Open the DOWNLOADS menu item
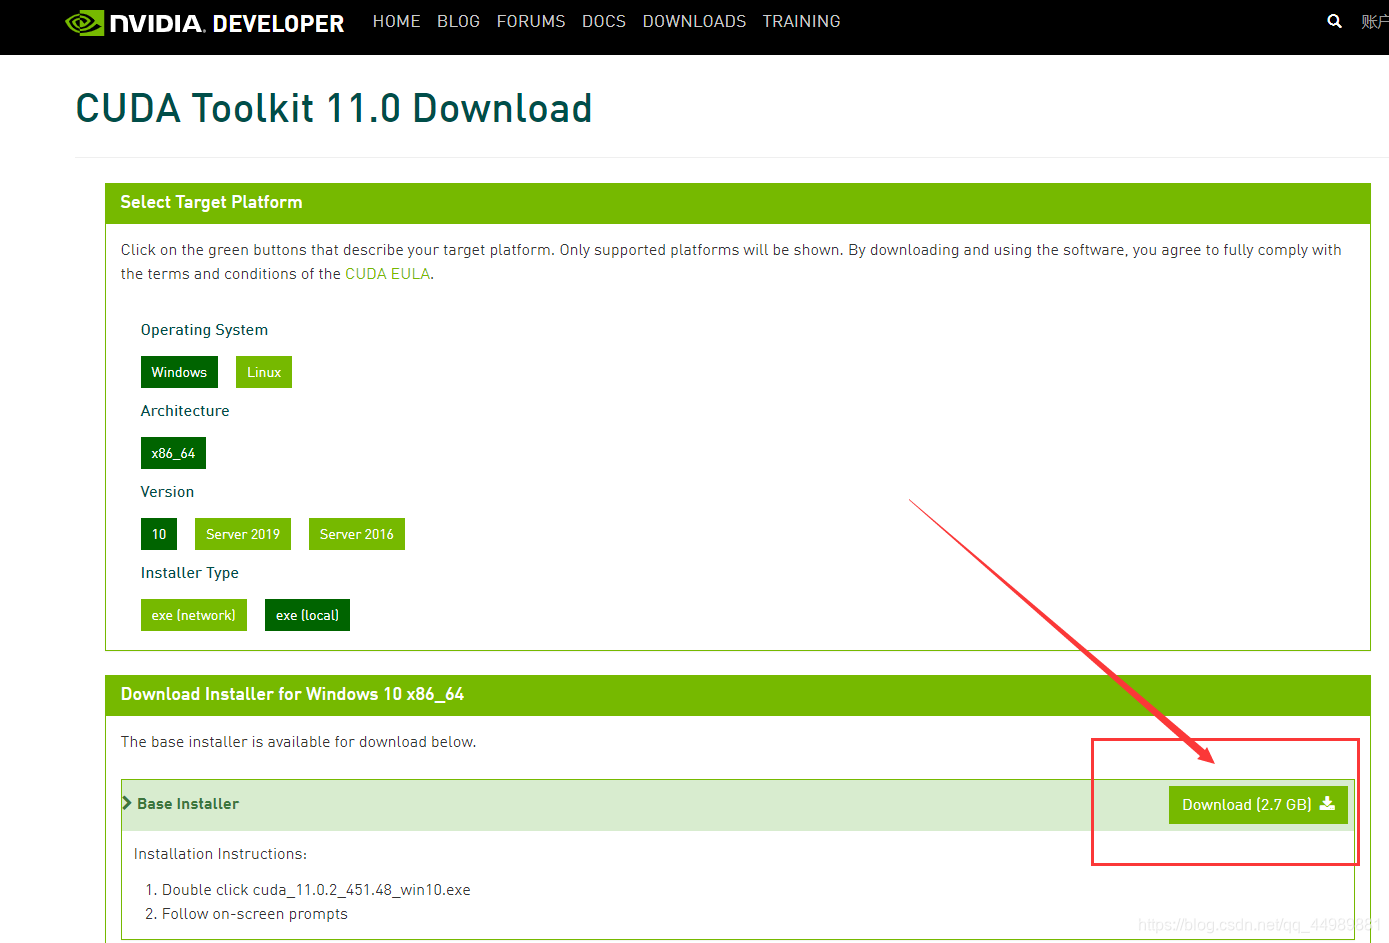This screenshot has width=1389, height=943. [x=694, y=21]
